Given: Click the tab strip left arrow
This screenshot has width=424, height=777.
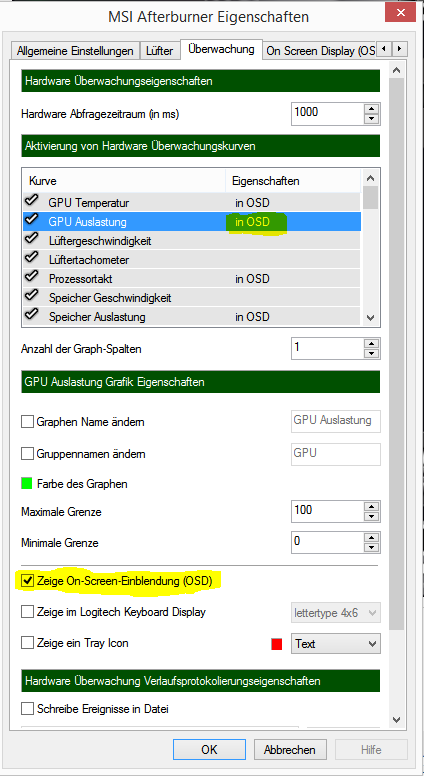Looking at the screenshot, I should [x=385, y=49].
